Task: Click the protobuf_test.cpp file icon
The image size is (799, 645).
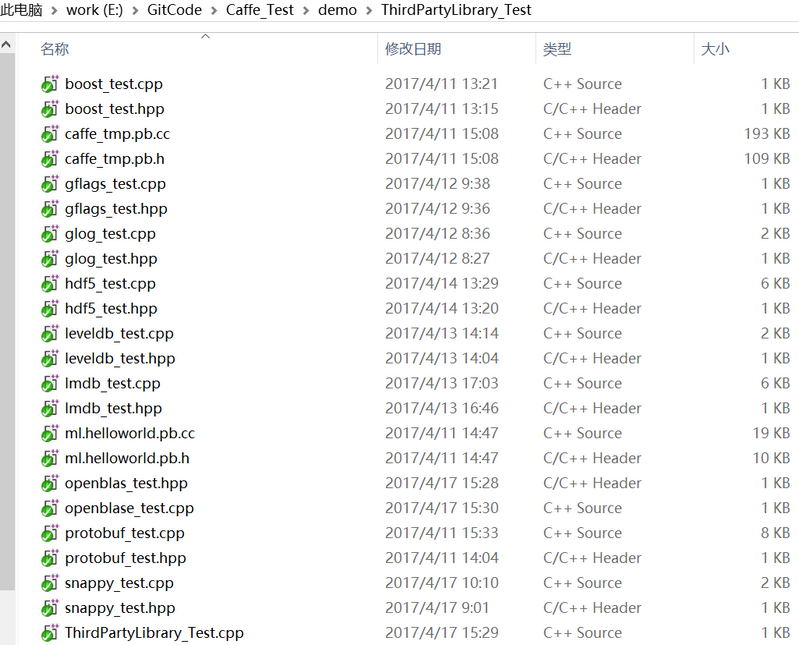Action: point(49,533)
